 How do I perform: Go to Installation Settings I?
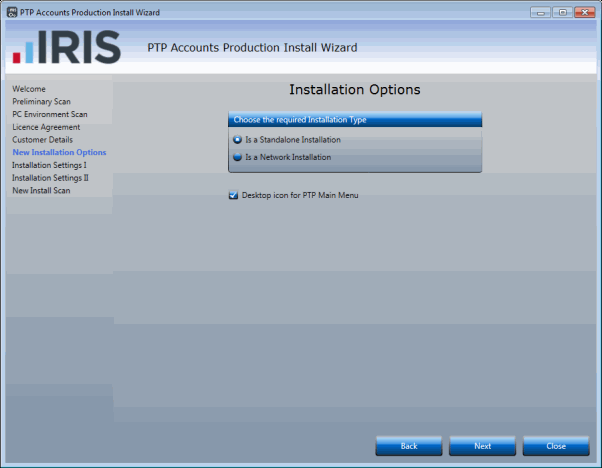[49, 165]
